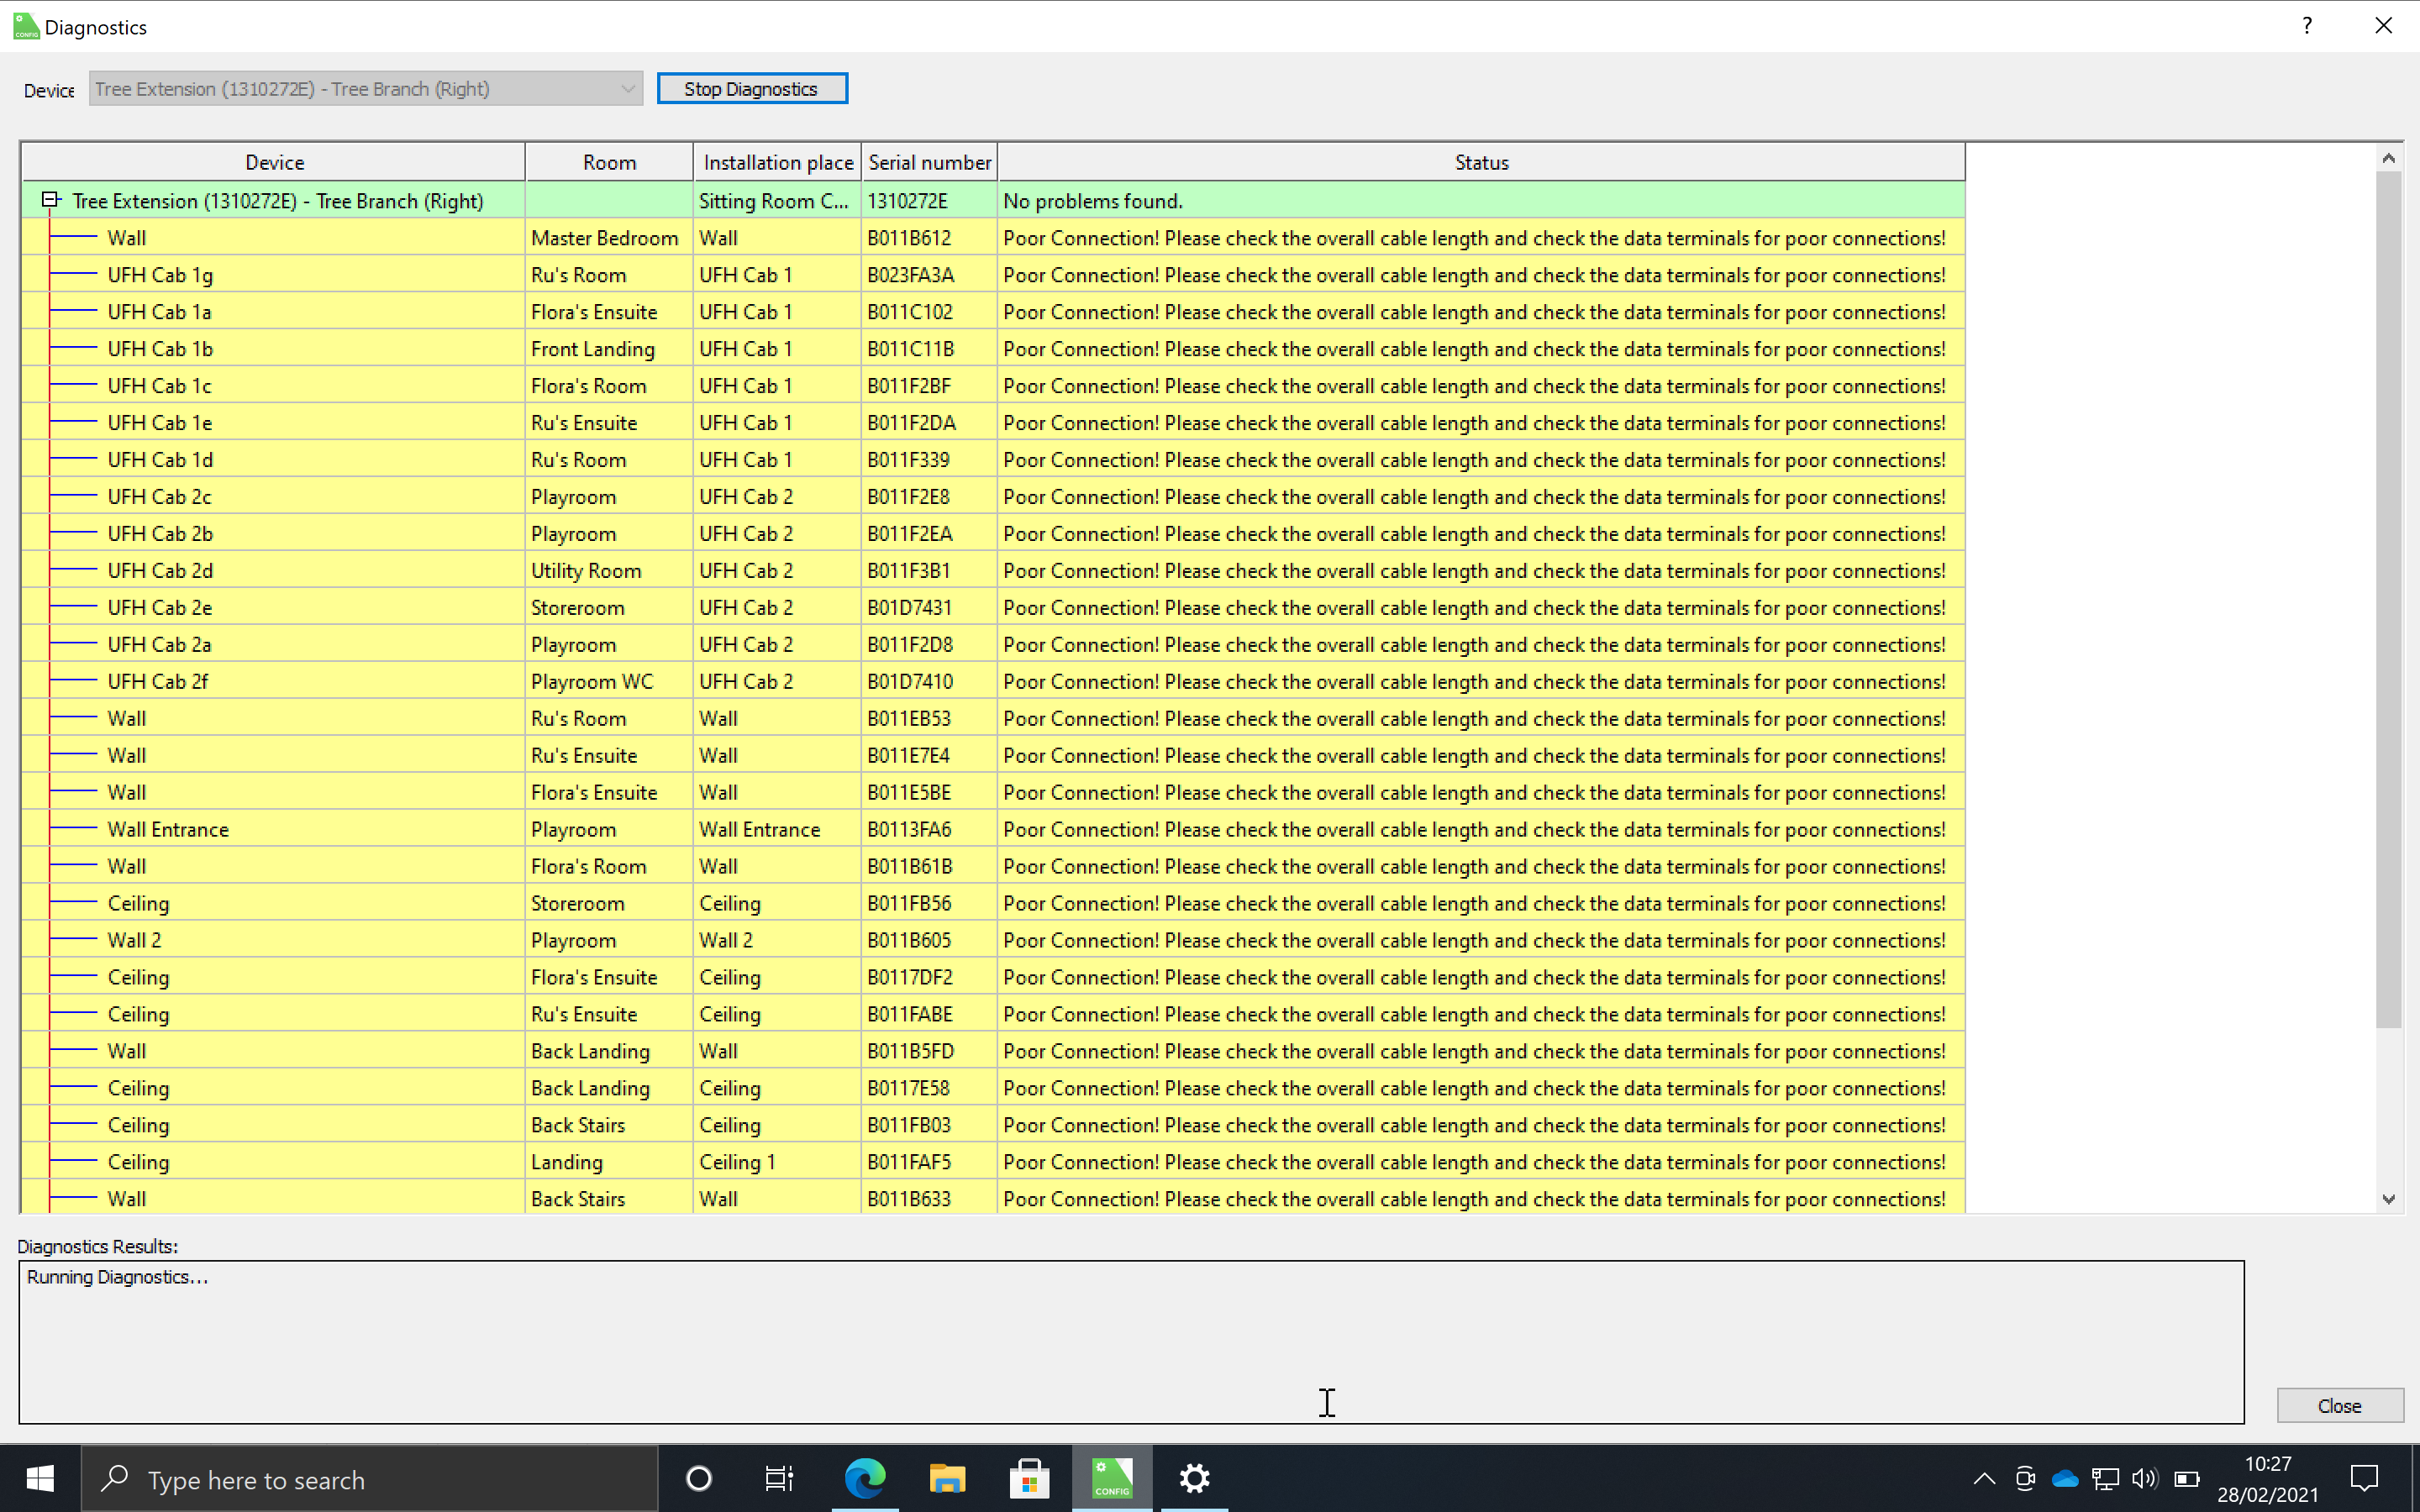Click the Cortana circle icon
The width and height of the screenshot is (2420, 1512).
699,1478
